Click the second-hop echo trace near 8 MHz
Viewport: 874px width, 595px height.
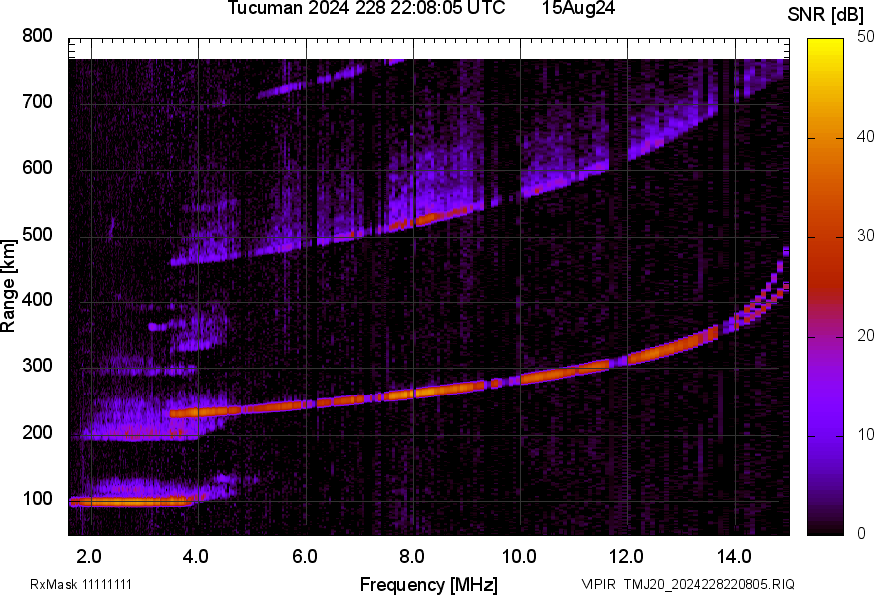tap(413, 222)
